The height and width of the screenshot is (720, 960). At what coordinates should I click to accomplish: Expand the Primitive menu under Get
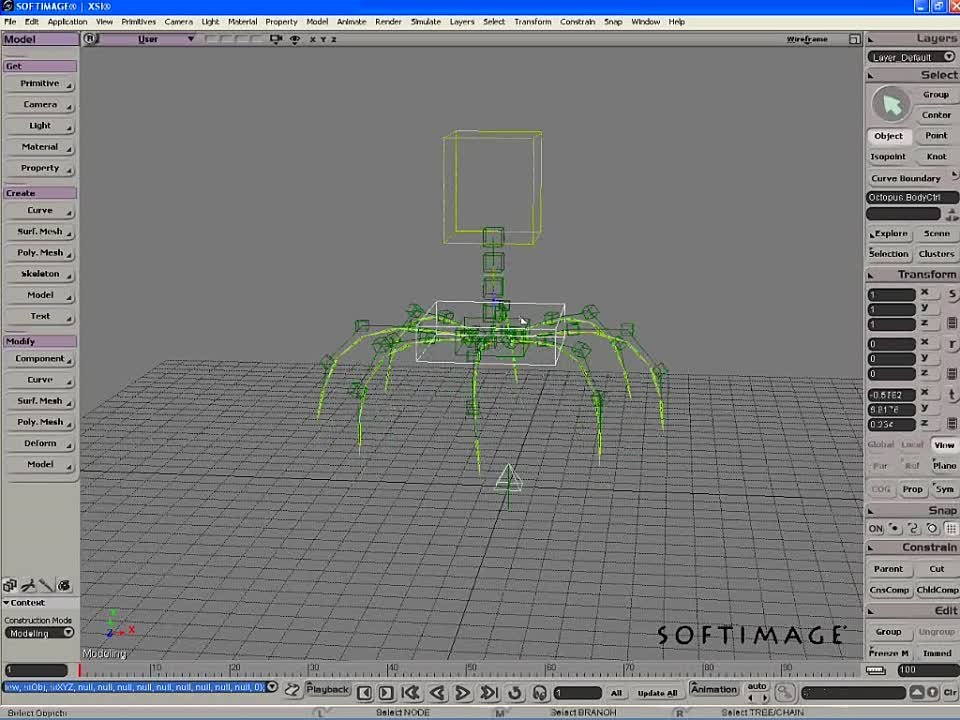coord(40,84)
